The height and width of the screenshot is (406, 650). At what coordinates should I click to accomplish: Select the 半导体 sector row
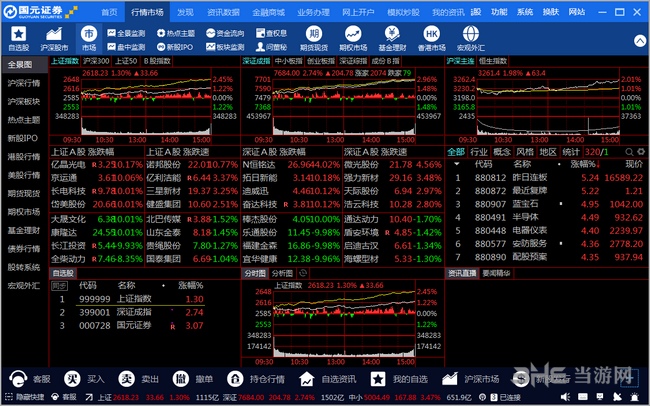[548, 217]
